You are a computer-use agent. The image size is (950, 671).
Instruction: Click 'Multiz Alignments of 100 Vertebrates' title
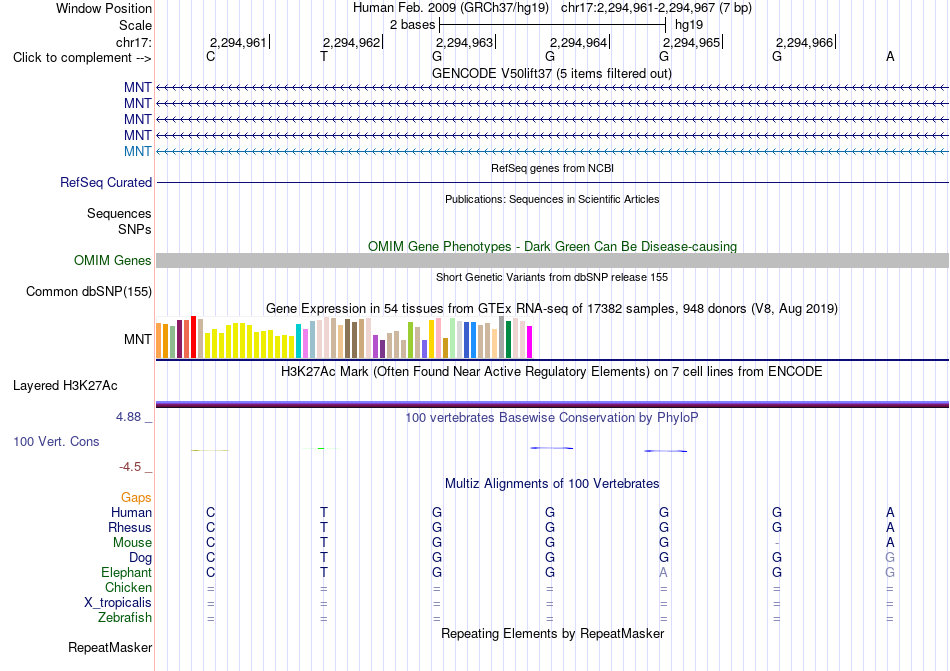coord(552,483)
